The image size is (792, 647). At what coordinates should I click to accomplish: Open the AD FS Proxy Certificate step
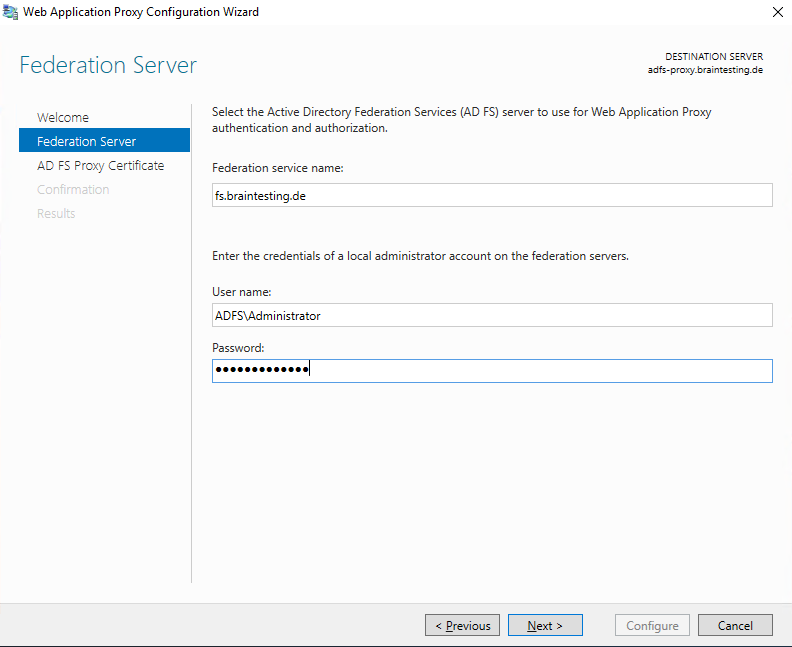[x=101, y=165]
